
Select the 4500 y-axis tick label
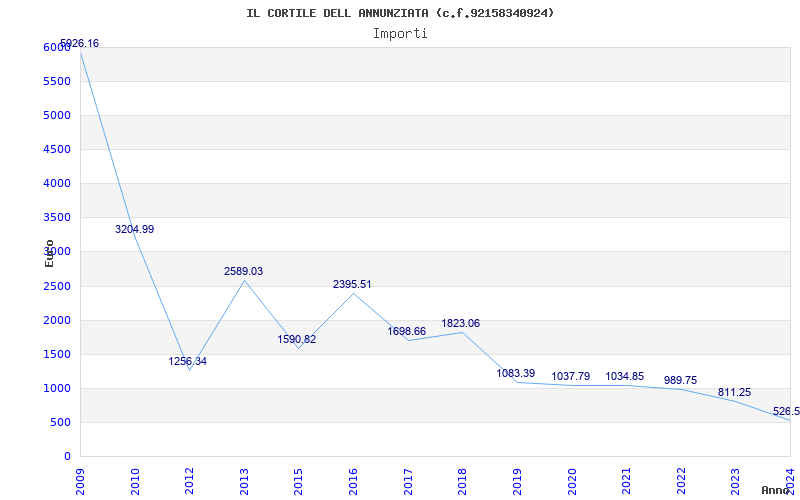pos(57,149)
